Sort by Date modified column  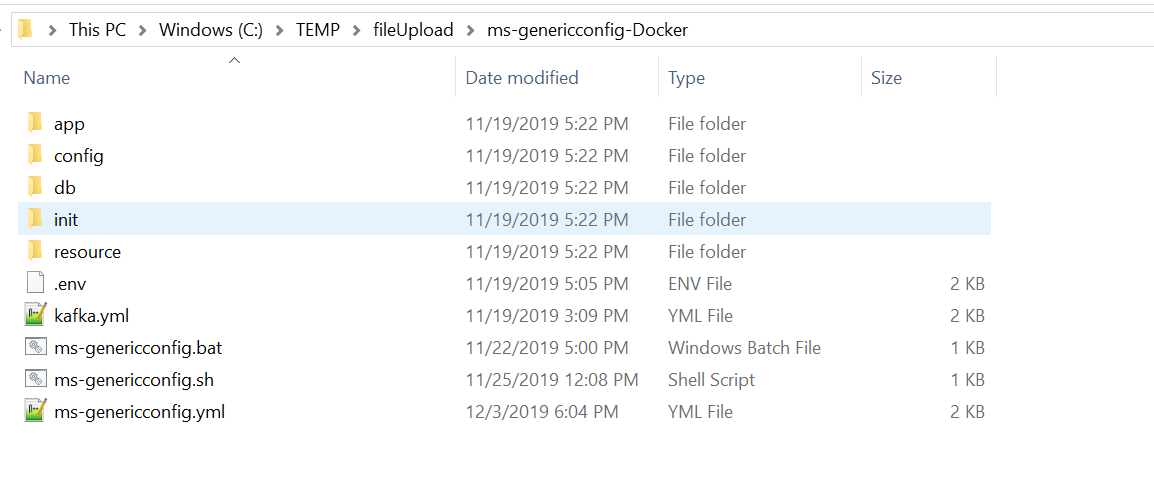coord(522,78)
